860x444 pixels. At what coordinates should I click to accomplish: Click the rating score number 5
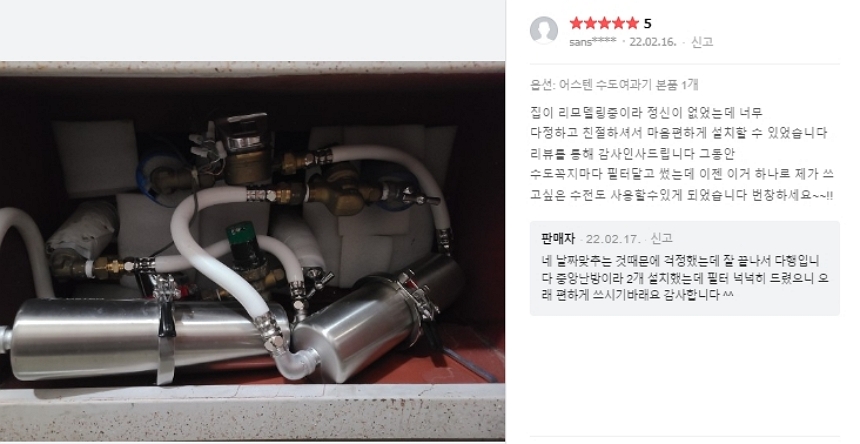pyautogui.click(x=648, y=24)
